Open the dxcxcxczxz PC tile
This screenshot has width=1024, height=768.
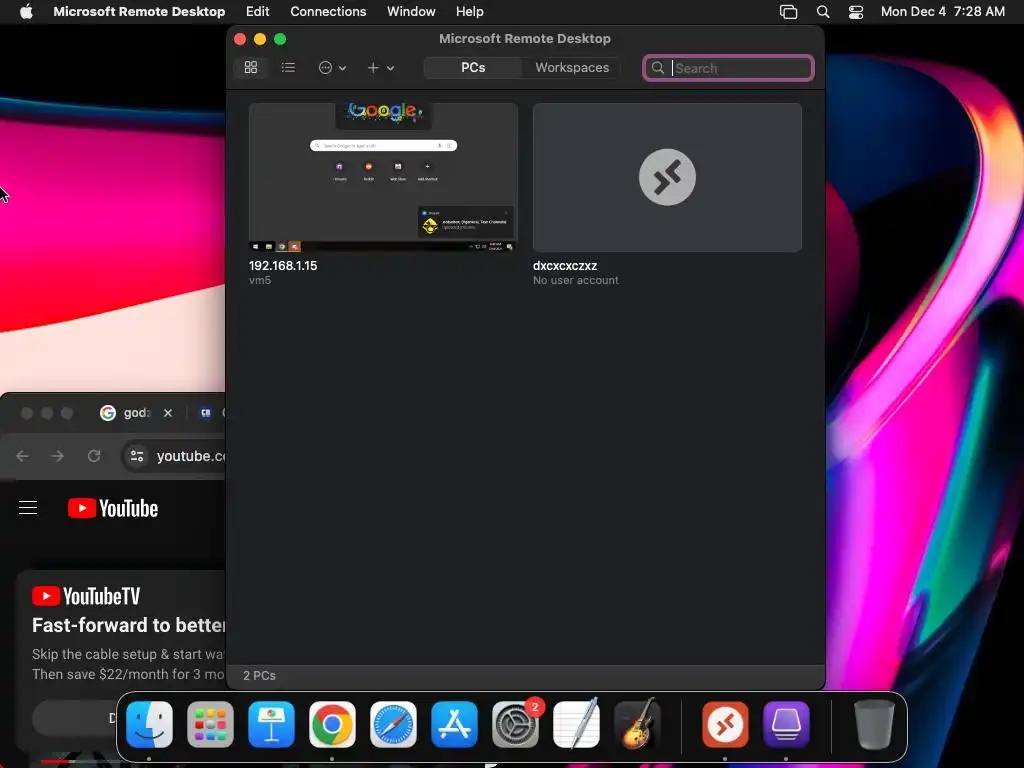[x=667, y=177]
